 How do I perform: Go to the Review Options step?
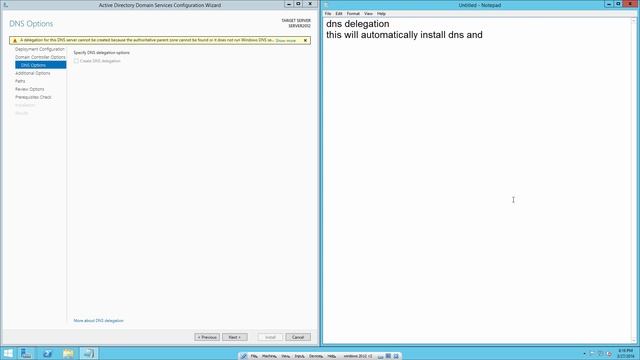tap(29, 89)
